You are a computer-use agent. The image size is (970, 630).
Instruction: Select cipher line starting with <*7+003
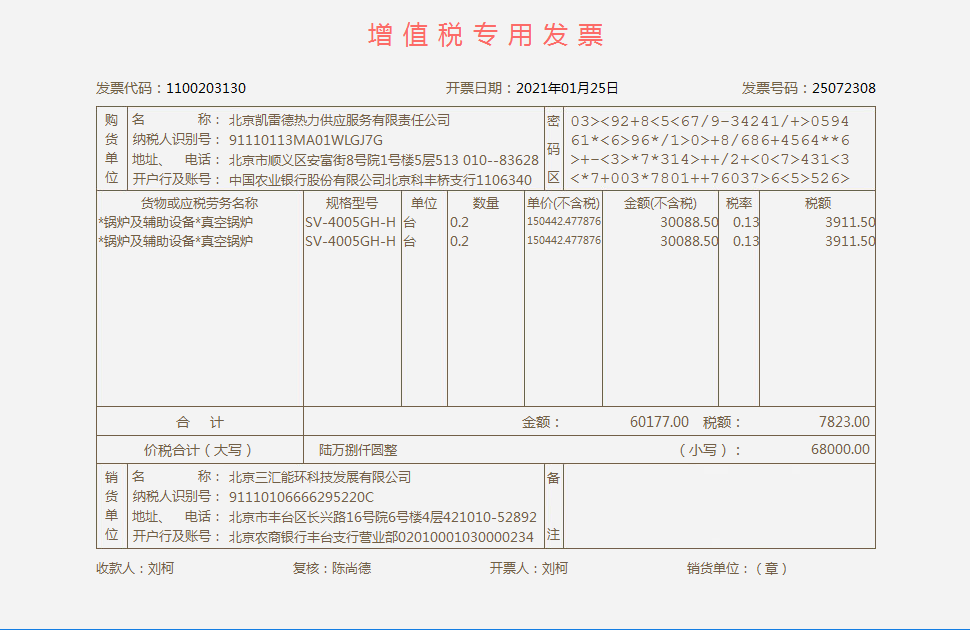point(710,179)
